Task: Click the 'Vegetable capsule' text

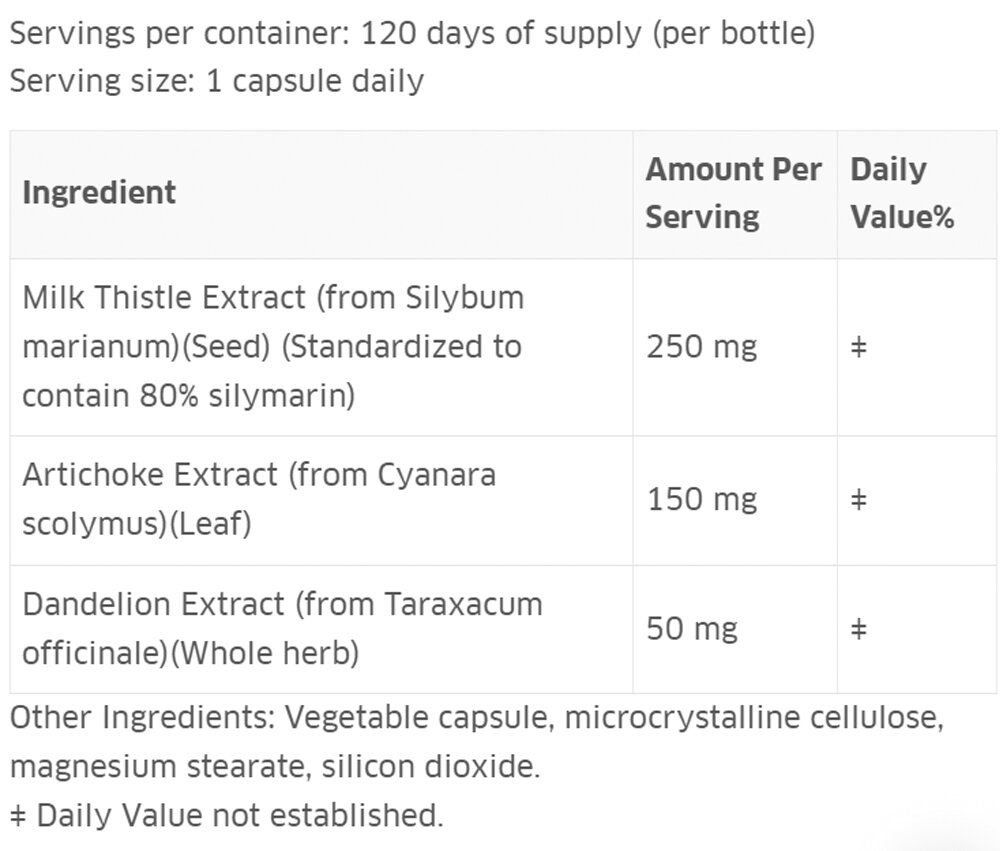Action: coord(416,718)
